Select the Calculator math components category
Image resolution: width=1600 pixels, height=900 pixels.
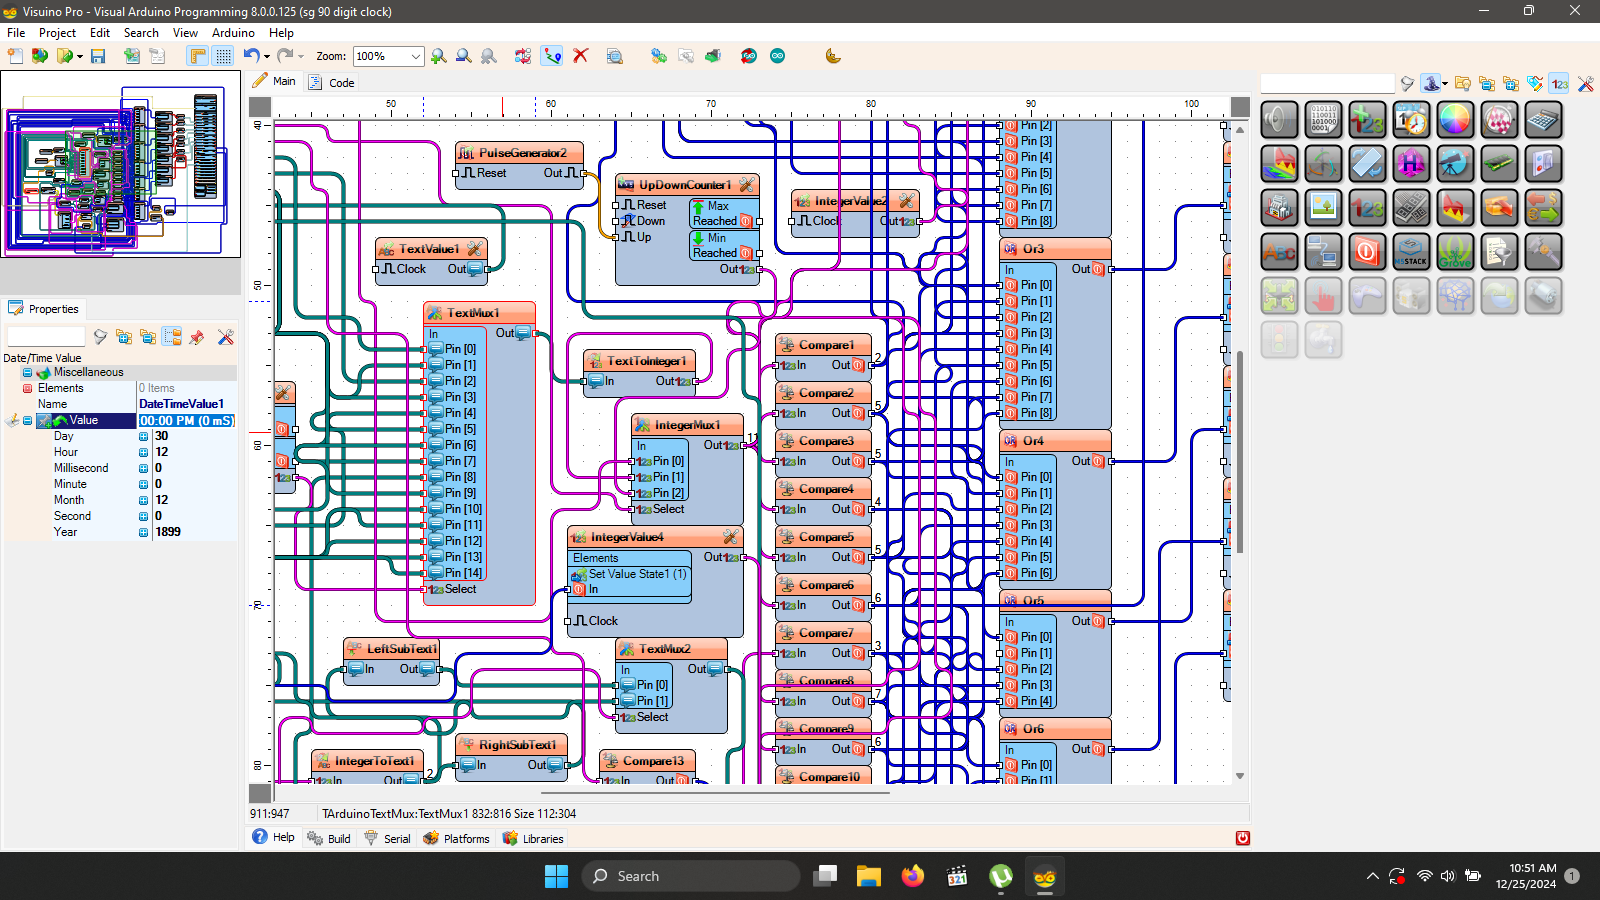click(1543, 120)
